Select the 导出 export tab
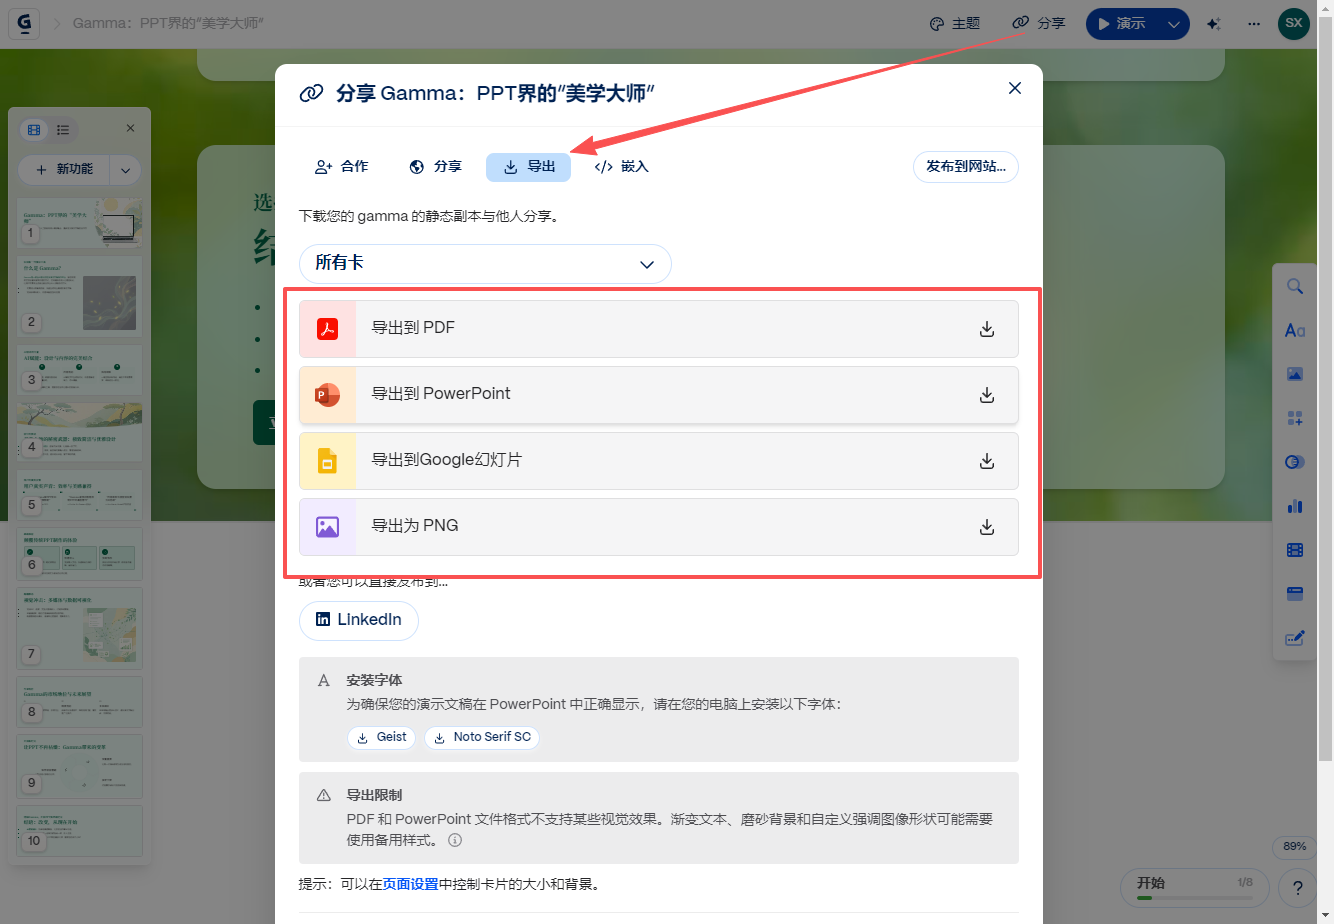The width and height of the screenshot is (1334, 924). pyautogui.click(x=529, y=167)
